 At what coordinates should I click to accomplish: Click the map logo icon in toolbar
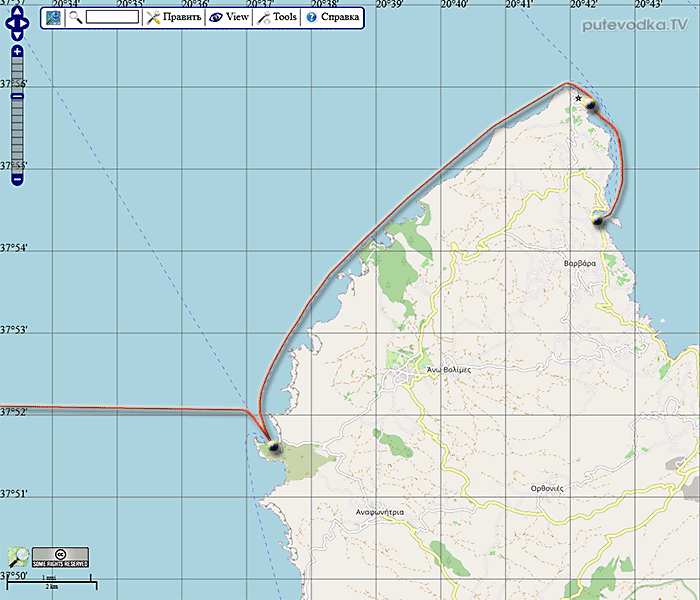pyautogui.click(x=54, y=18)
